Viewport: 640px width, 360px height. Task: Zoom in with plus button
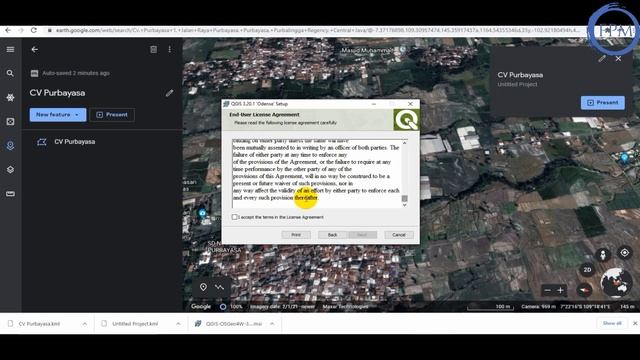pos(560,290)
